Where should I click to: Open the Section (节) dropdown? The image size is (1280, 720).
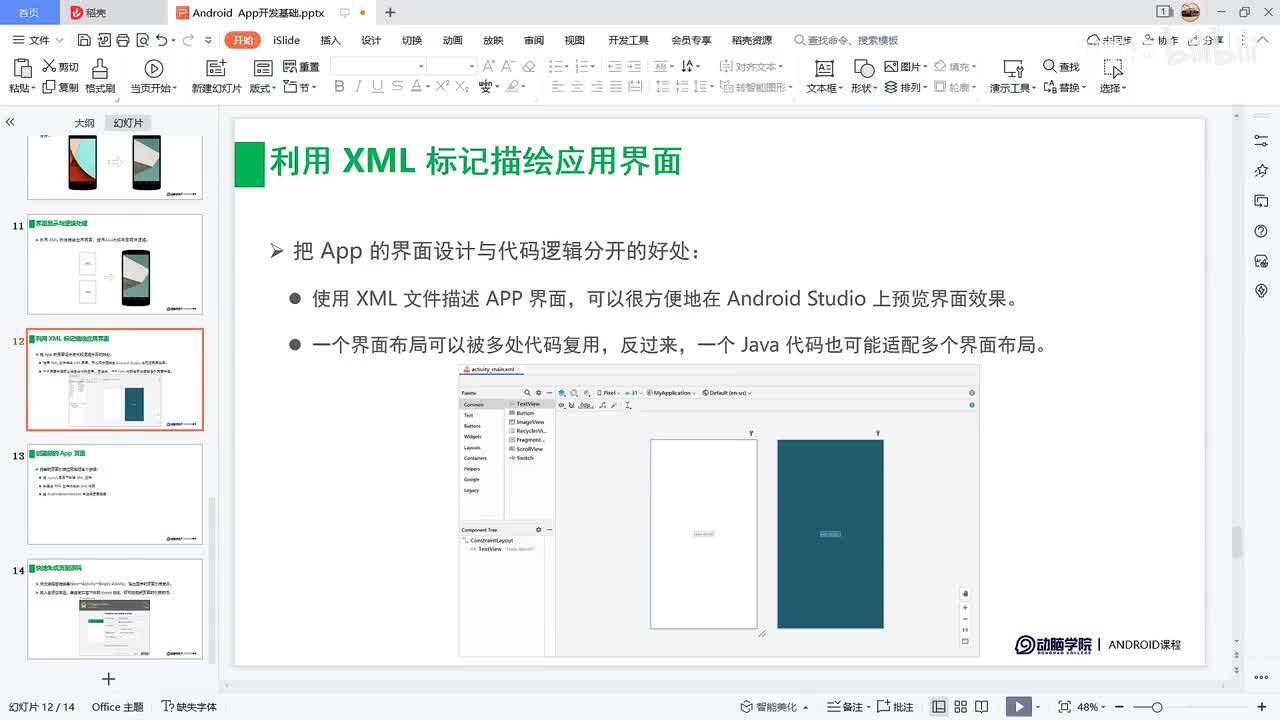pos(301,87)
